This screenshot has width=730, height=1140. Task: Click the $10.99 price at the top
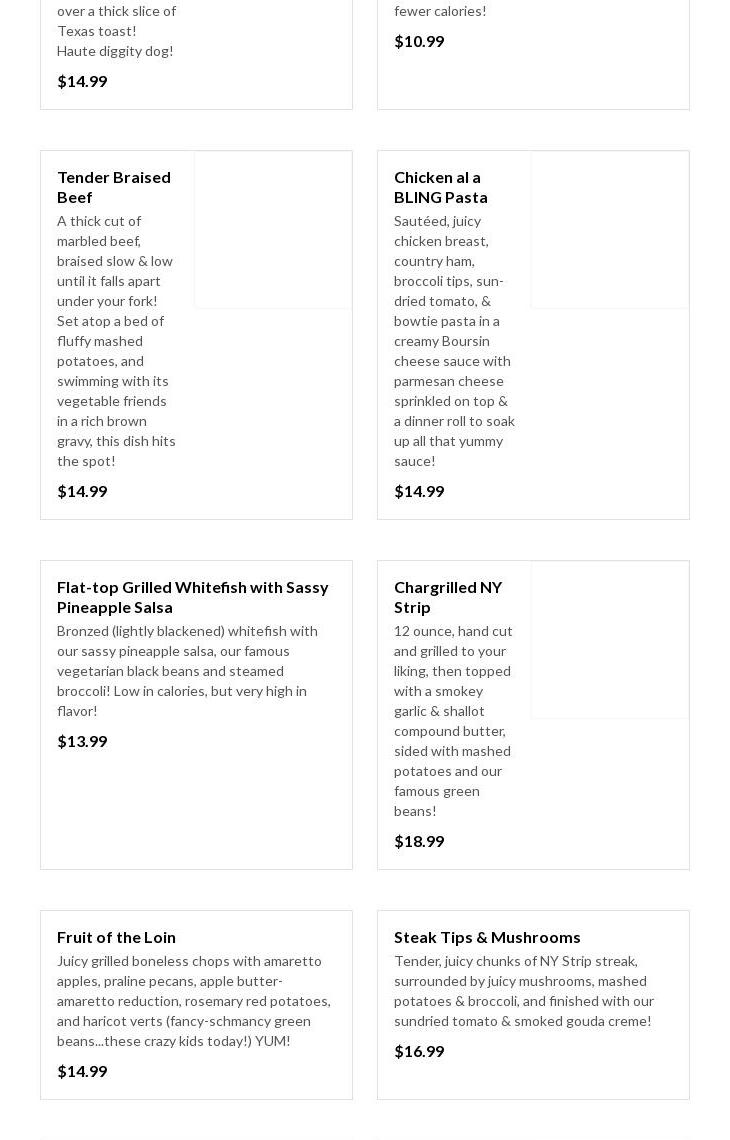click(x=419, y=41)
